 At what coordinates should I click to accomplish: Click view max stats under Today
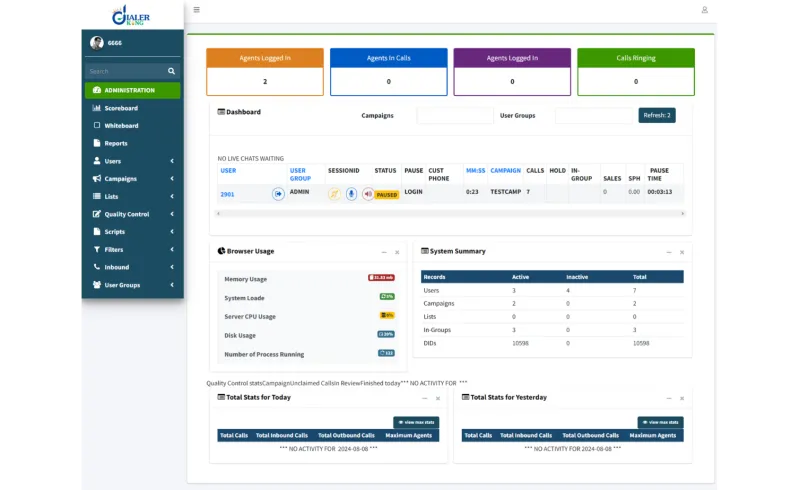point(416,423)
